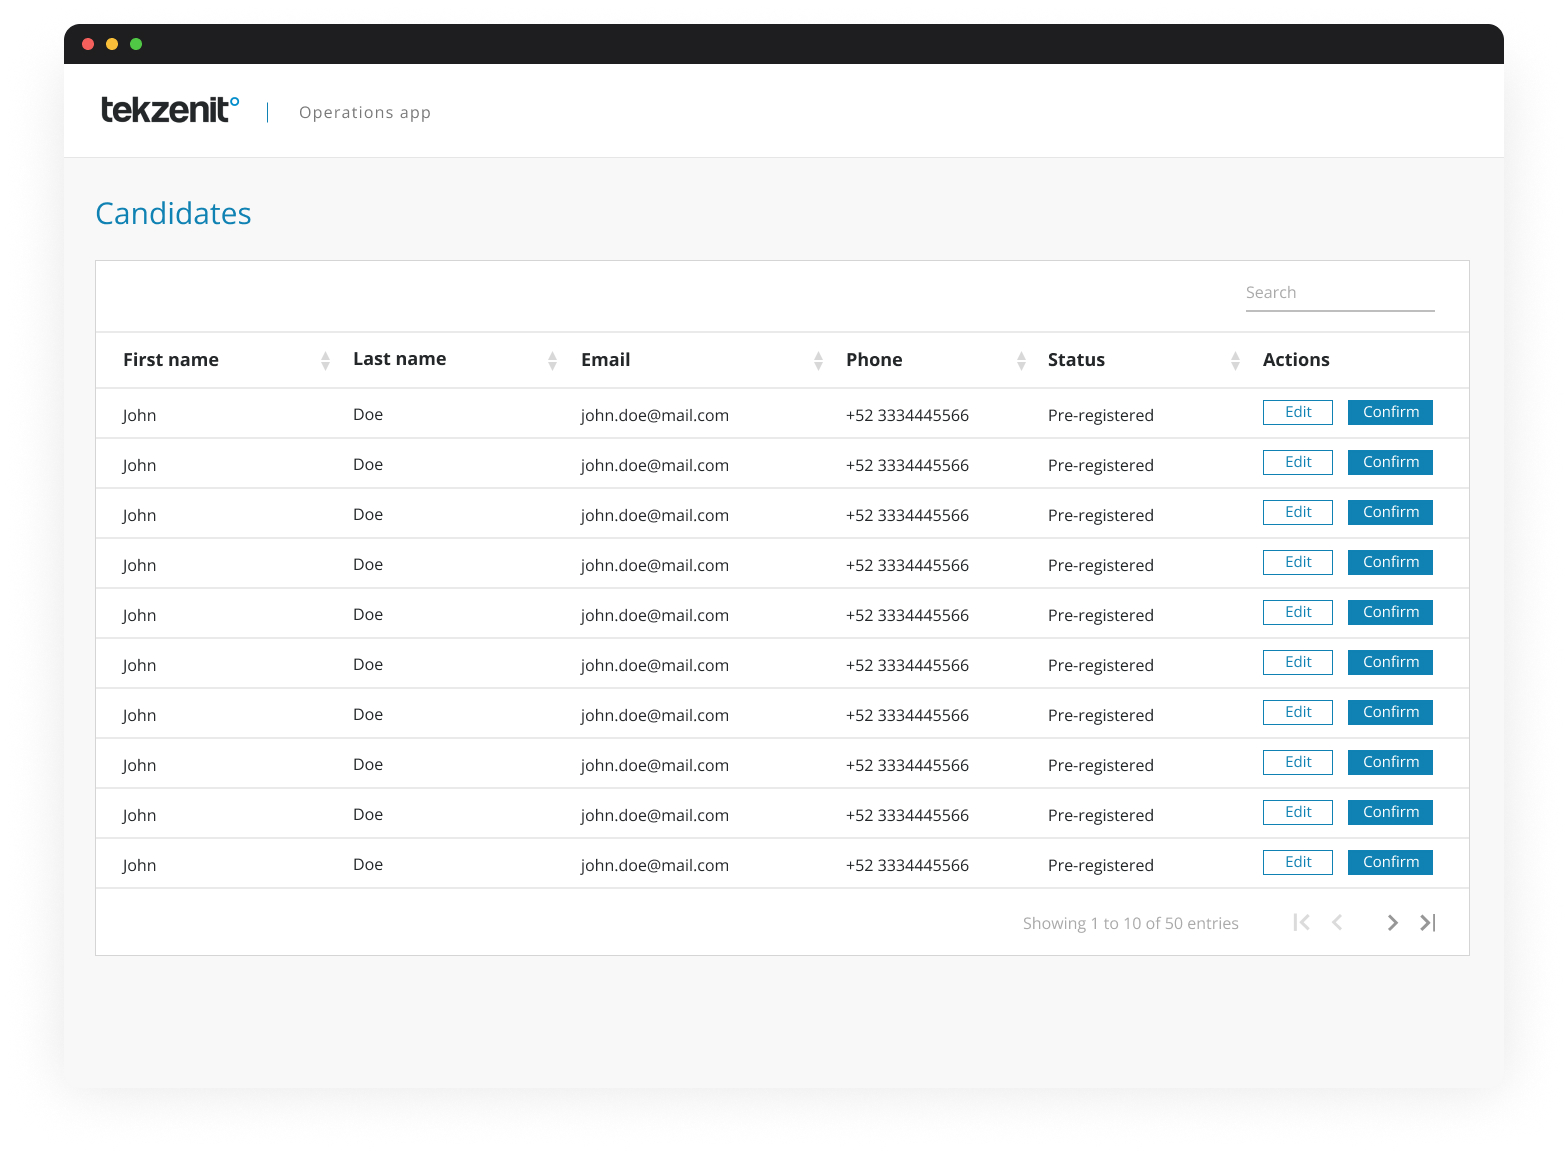Edit the candidate in the fifth row
Viewport: 1568px width, 1152px height.
[1298, 612]
